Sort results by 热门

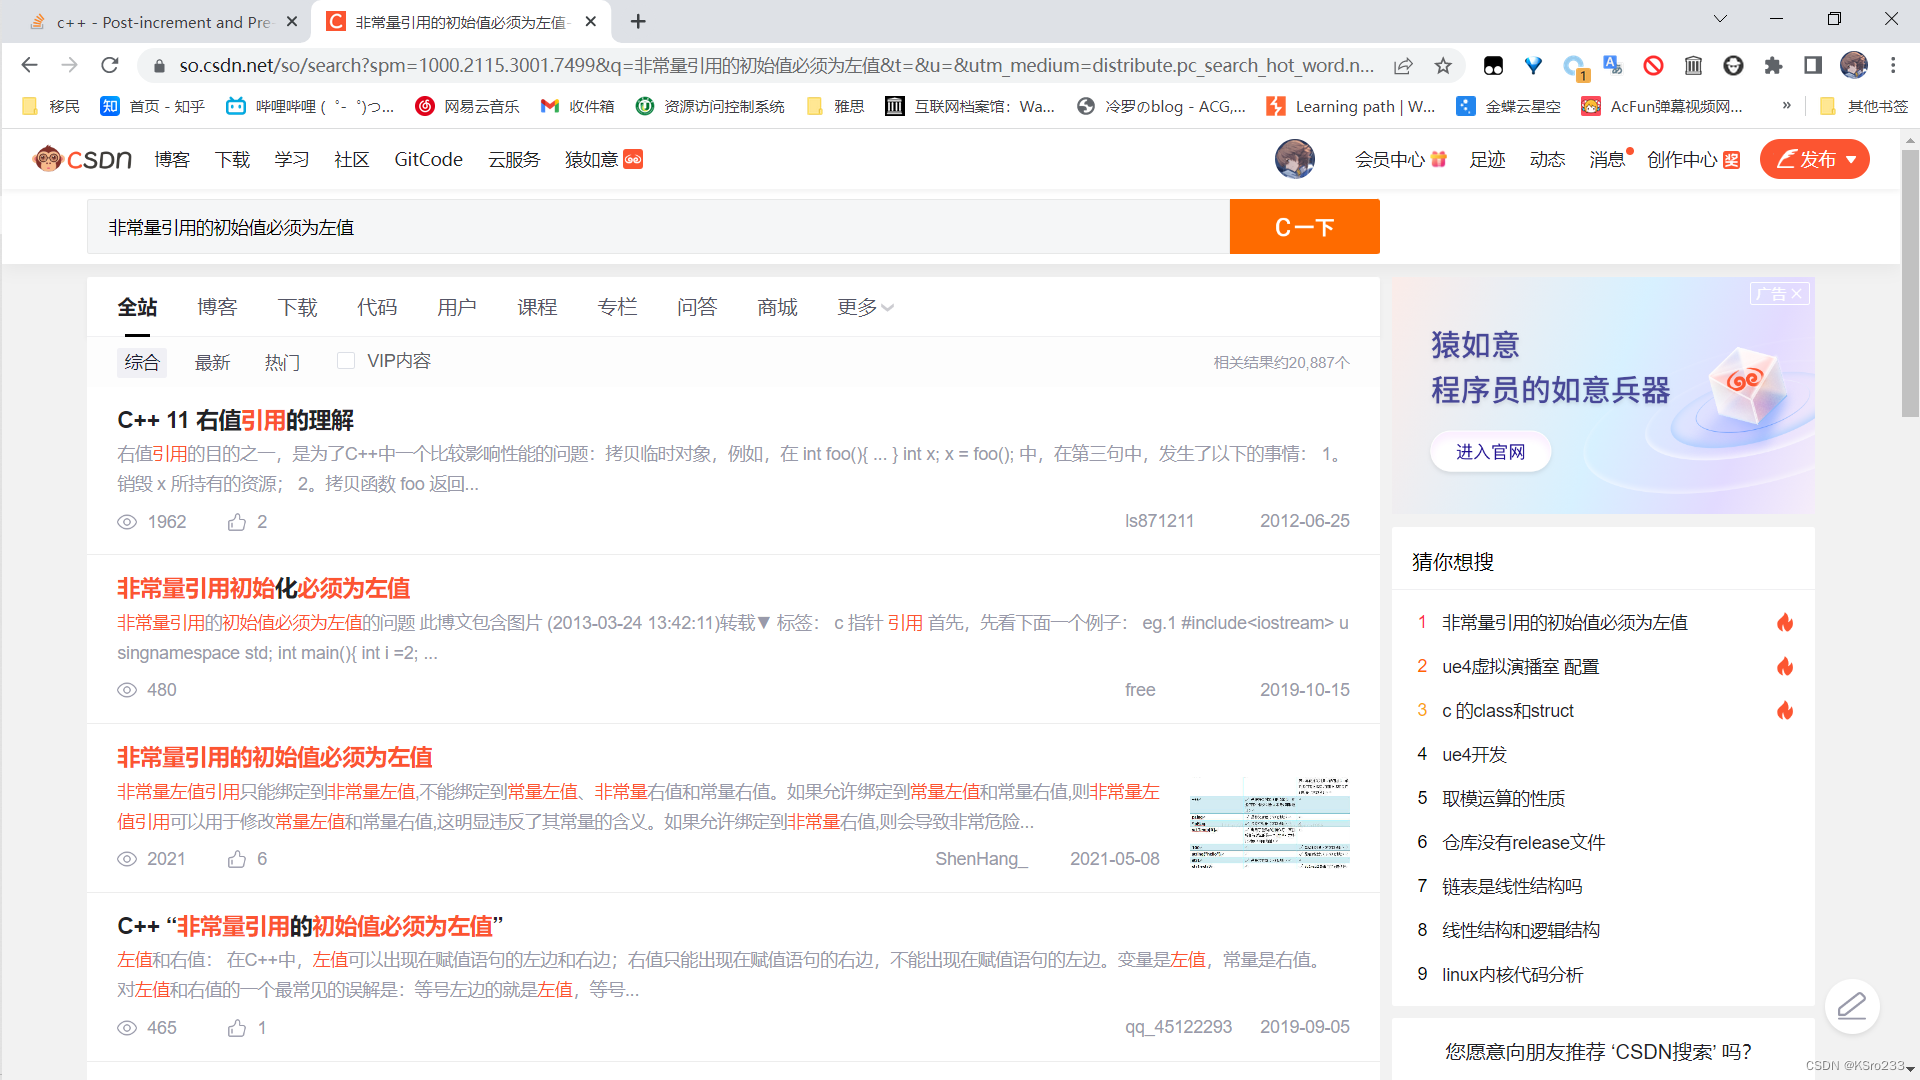point(282,362)
